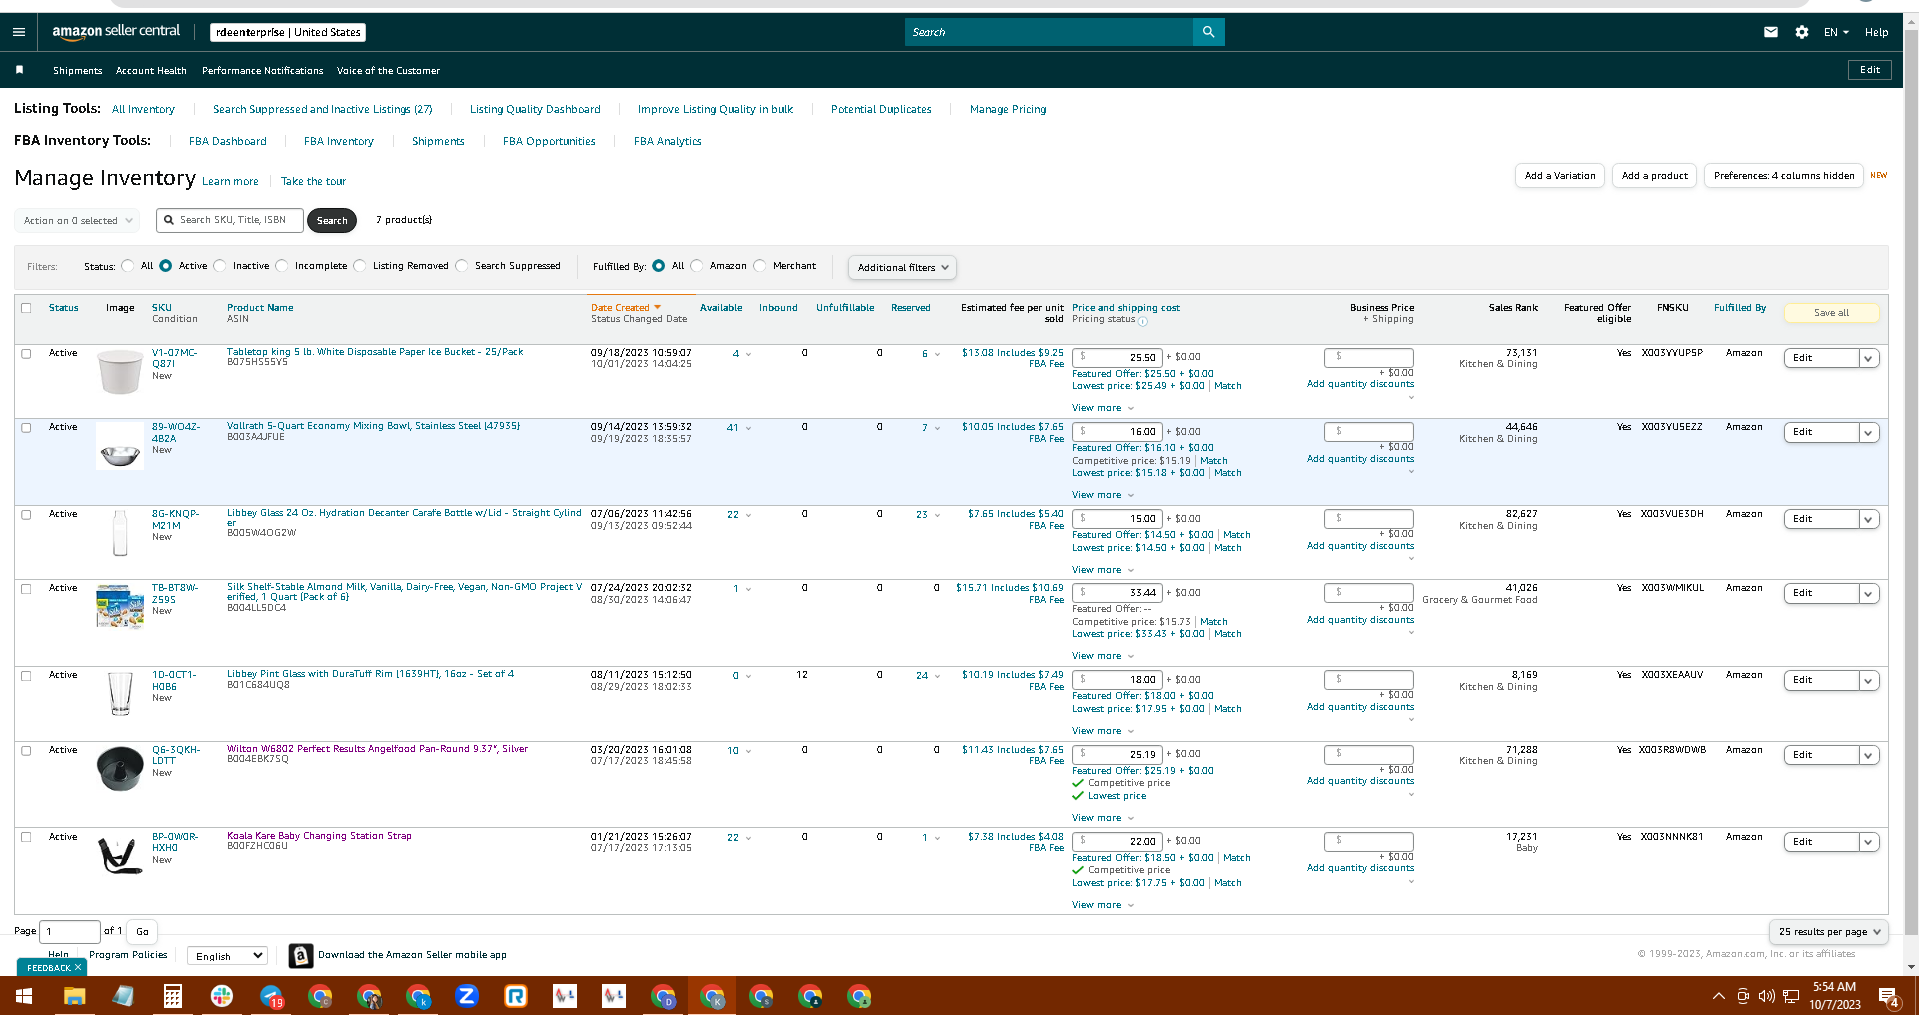1919x1015 pixels.
Task: Open Shipments in top navigation
Action: (77, 71)
